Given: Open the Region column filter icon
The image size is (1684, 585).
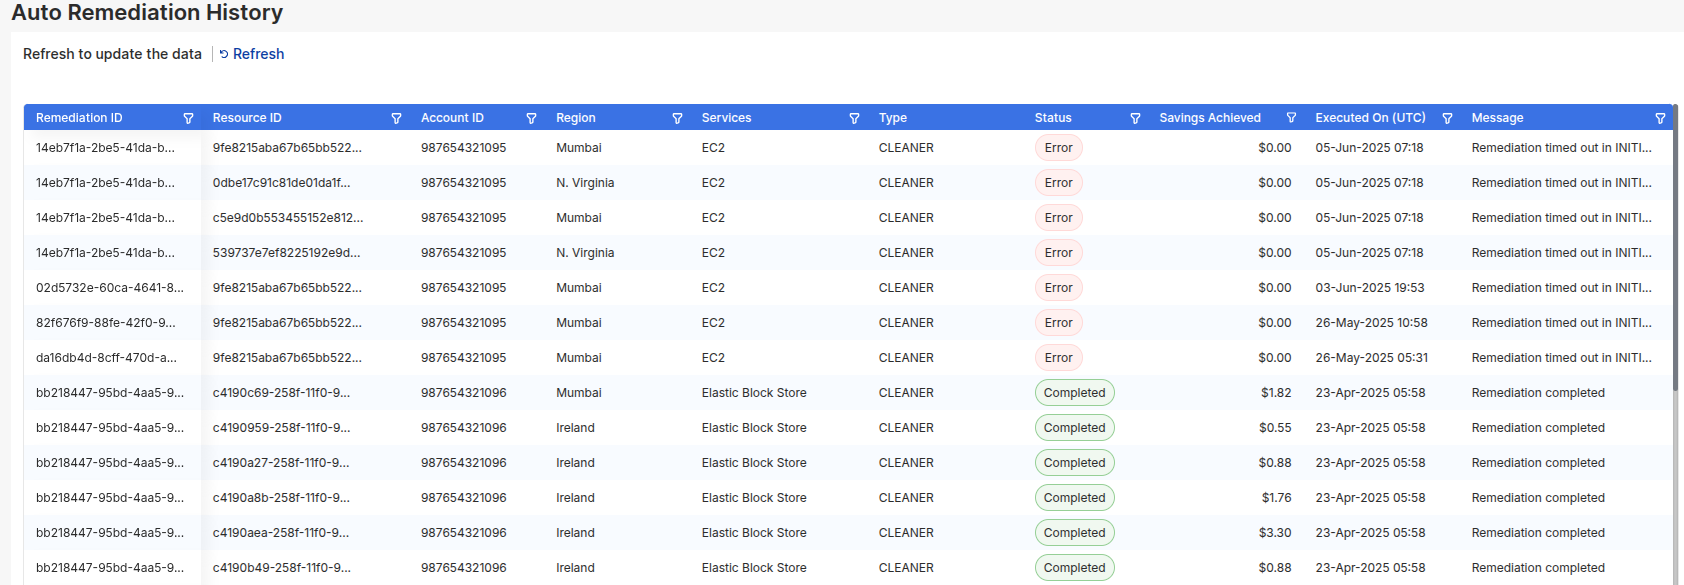Looking at the screenshot, I should [x=677, y=118].
